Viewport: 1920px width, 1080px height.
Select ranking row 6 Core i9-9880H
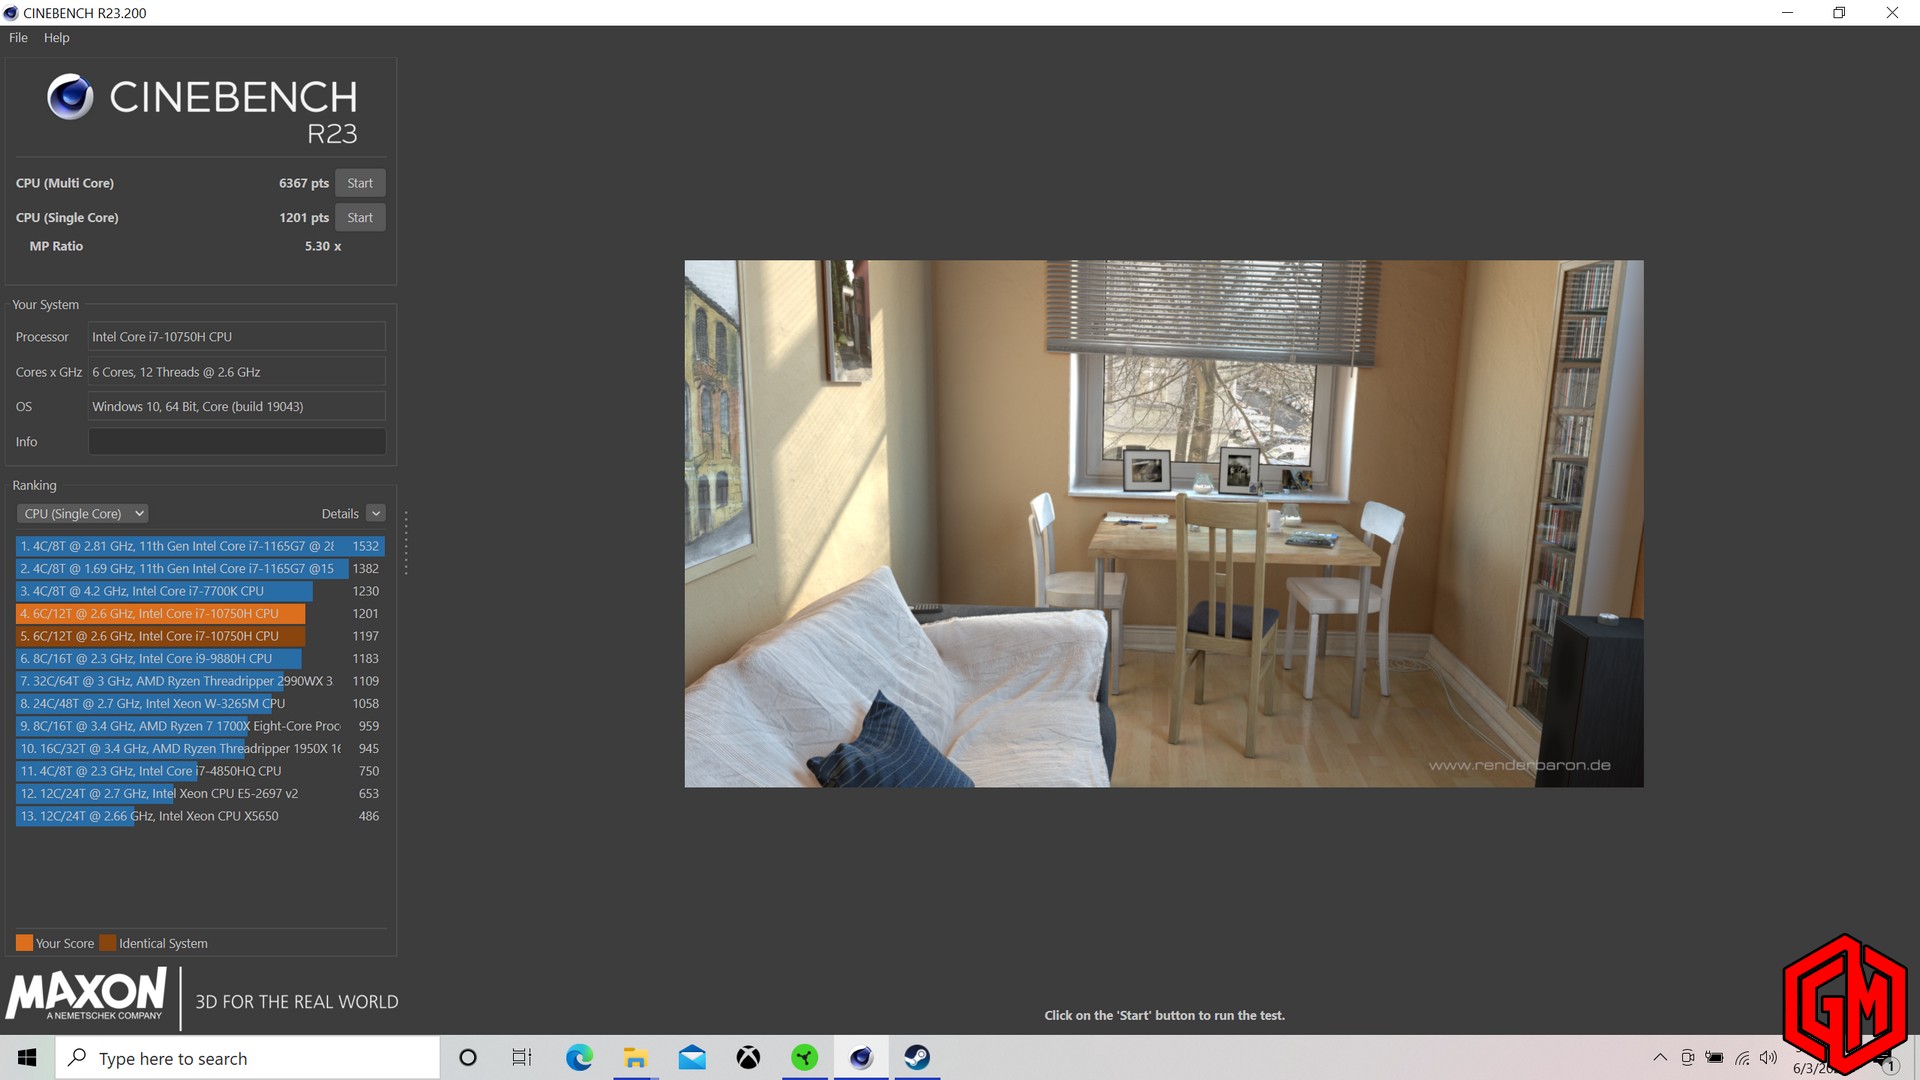[x=200, y=658]
